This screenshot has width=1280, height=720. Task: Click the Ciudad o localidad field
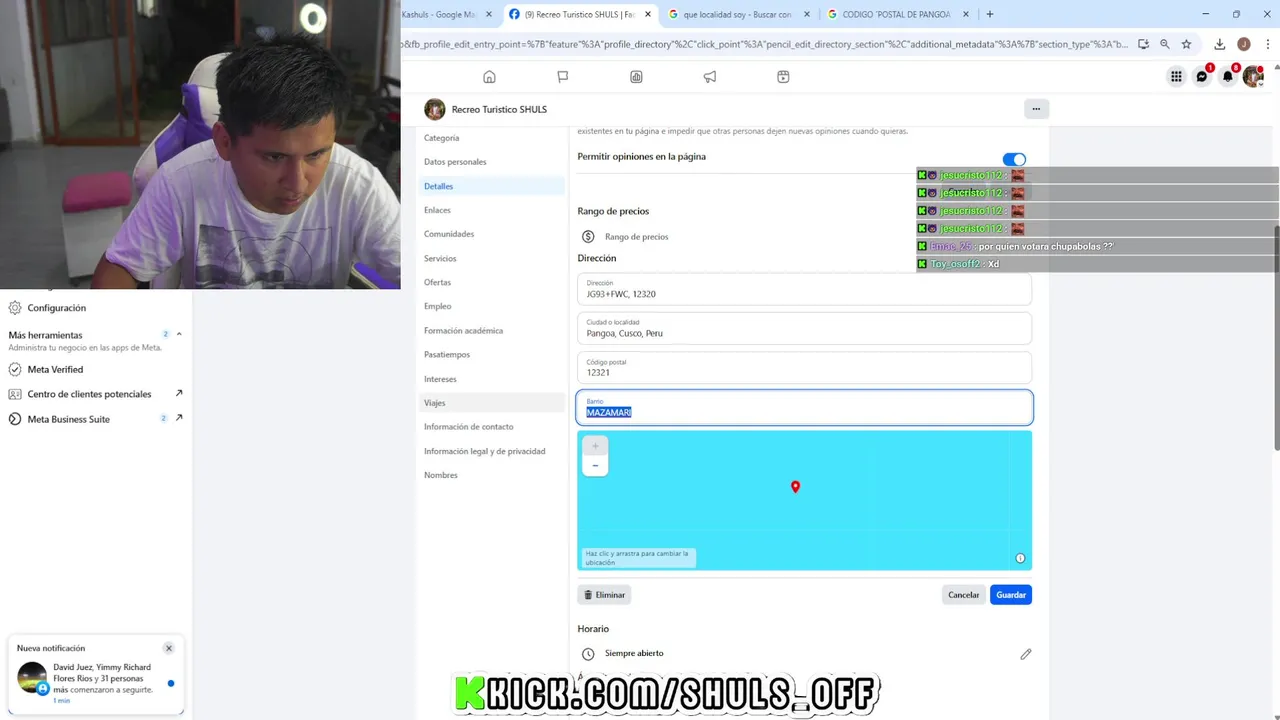[804, 328]
